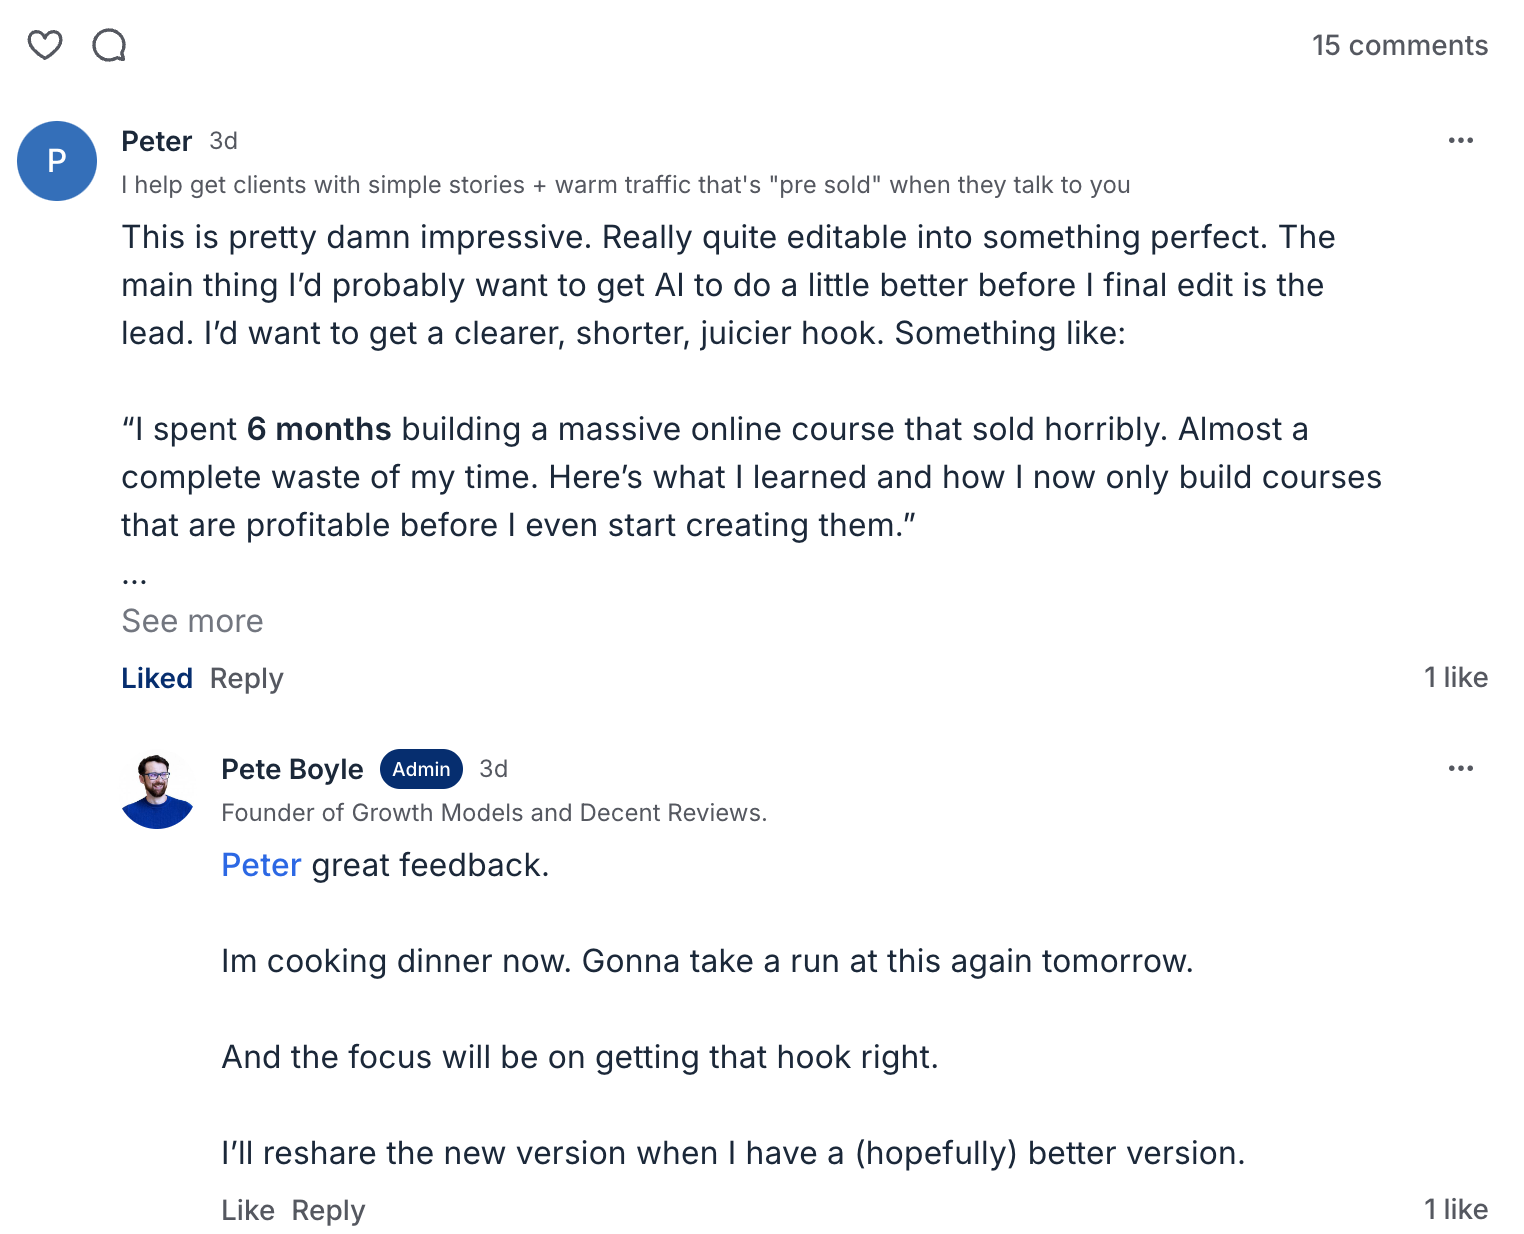Toggle the Liked state on Peter's comment

[157, 678]
